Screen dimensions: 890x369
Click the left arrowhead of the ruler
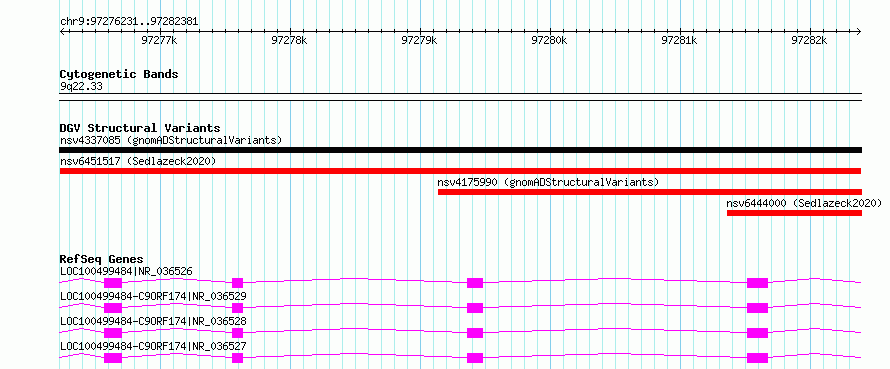pos(62,31)
